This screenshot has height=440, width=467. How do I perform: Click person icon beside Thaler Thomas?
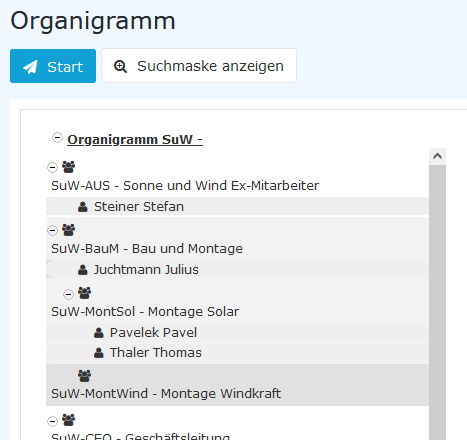tap(99, 353)
